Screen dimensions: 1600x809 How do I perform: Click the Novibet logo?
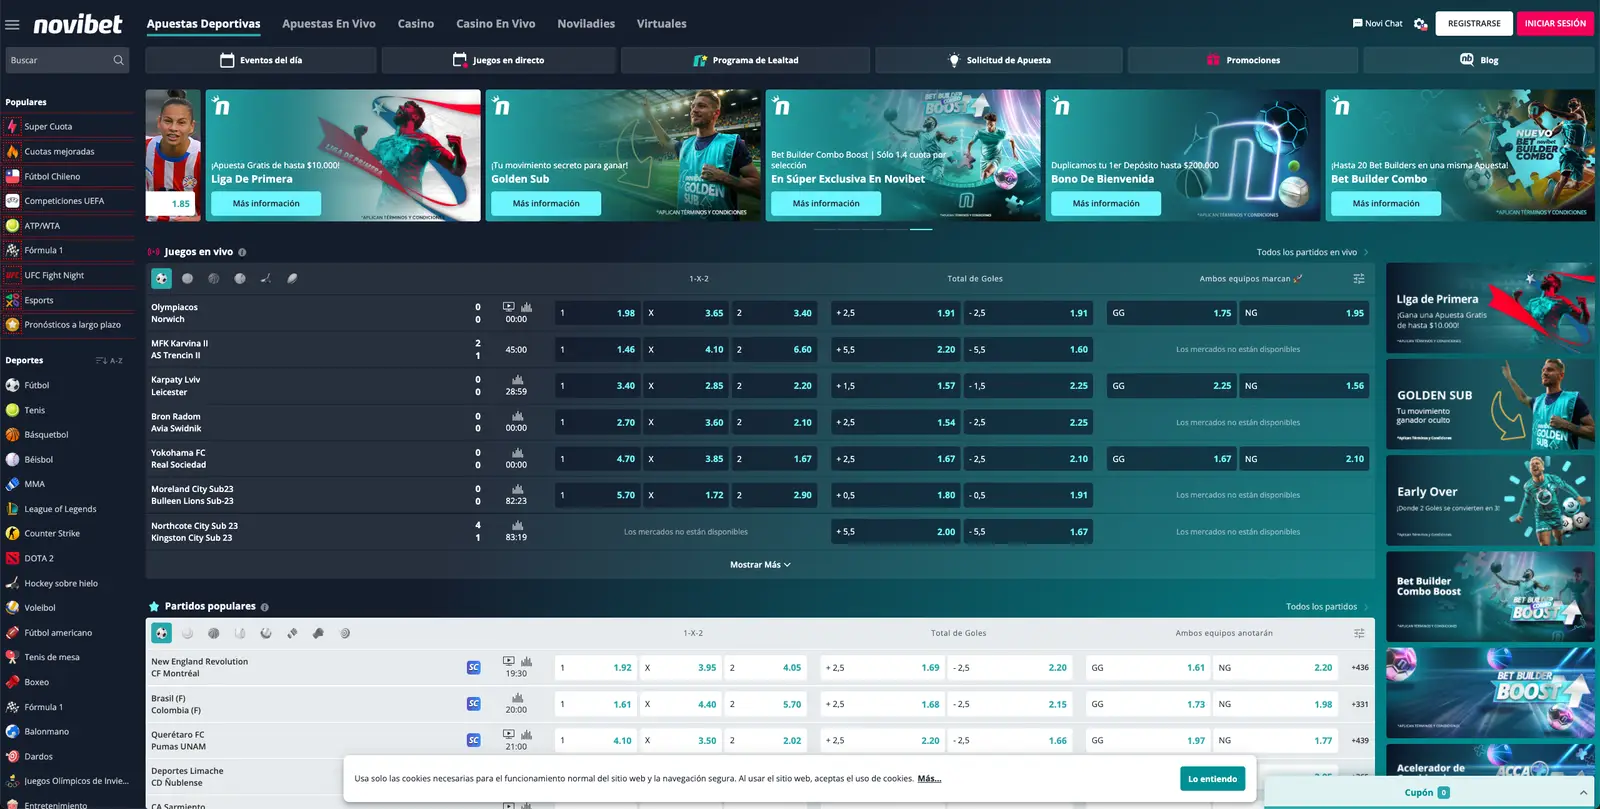(78, 24)
